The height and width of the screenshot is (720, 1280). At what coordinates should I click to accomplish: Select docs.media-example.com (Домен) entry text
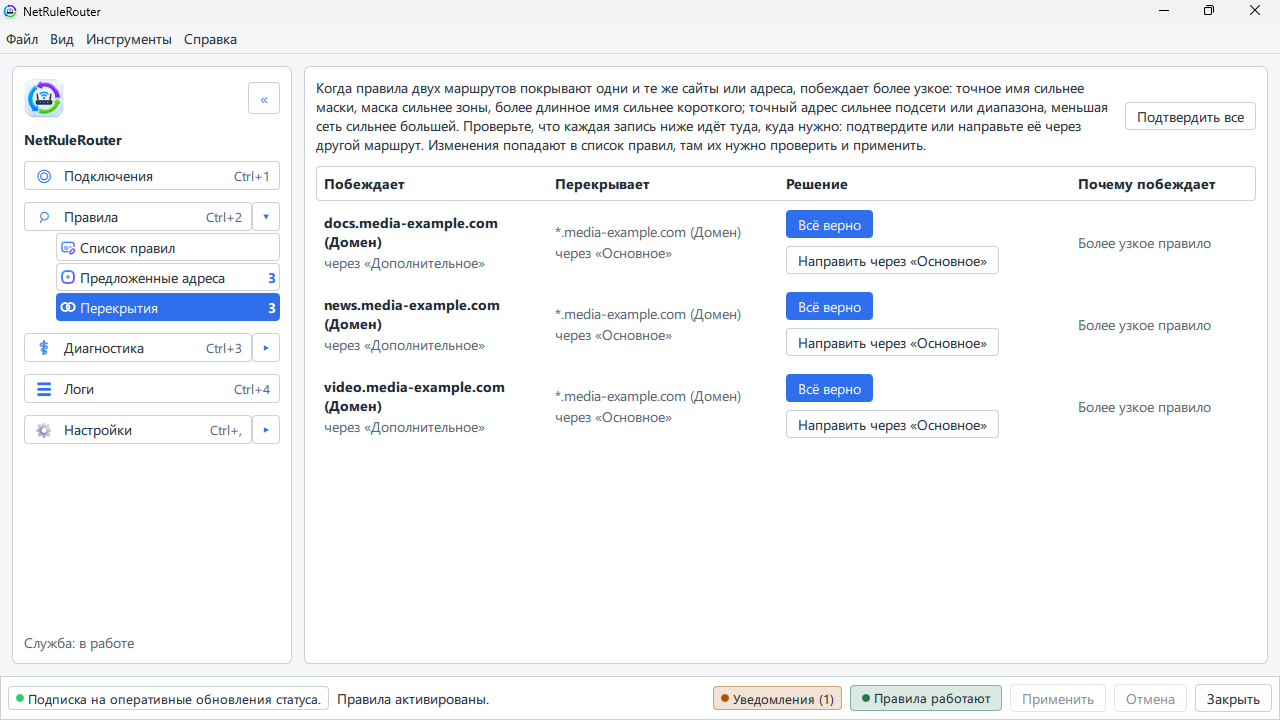tap(411, 233)
